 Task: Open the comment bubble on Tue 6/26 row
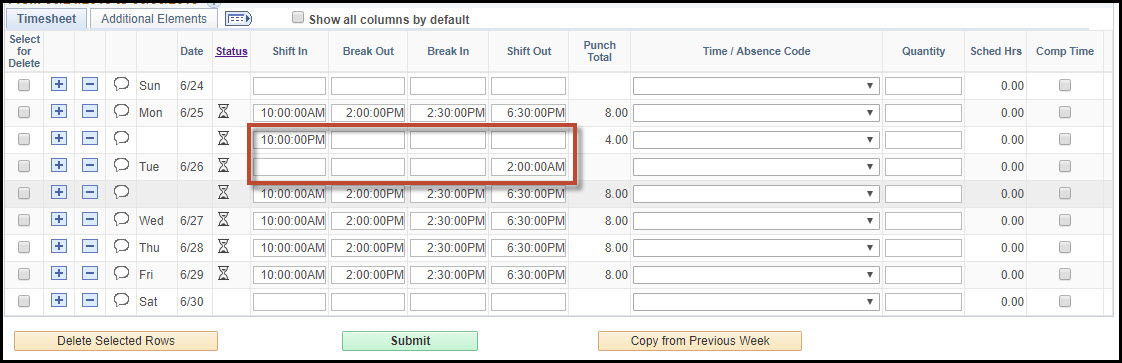click(121, 165)
